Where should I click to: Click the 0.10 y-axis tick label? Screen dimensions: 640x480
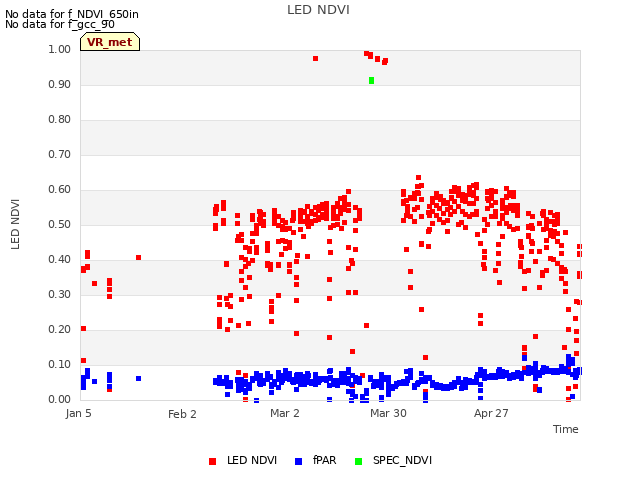coord(60,364)
